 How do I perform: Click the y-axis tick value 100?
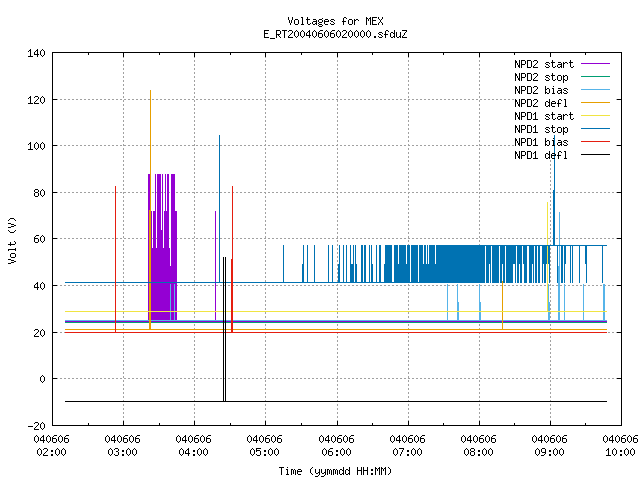pyautogui.click(x=36, y=146)
